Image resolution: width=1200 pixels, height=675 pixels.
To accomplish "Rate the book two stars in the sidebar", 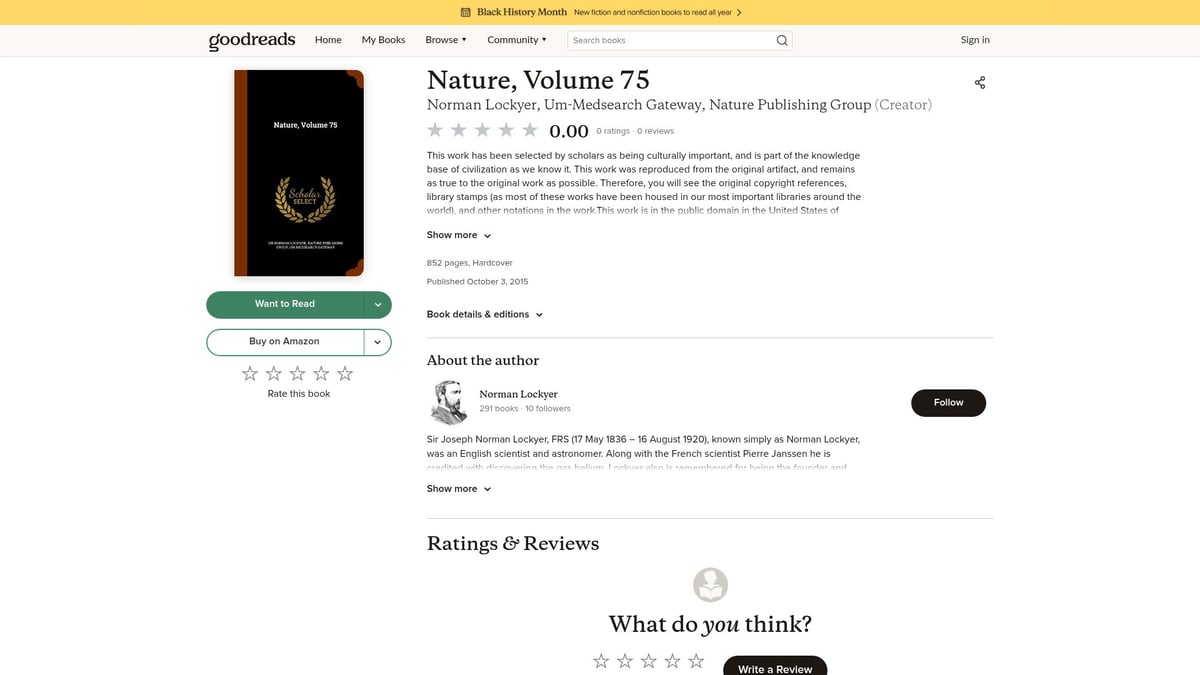I will point(274,373).
